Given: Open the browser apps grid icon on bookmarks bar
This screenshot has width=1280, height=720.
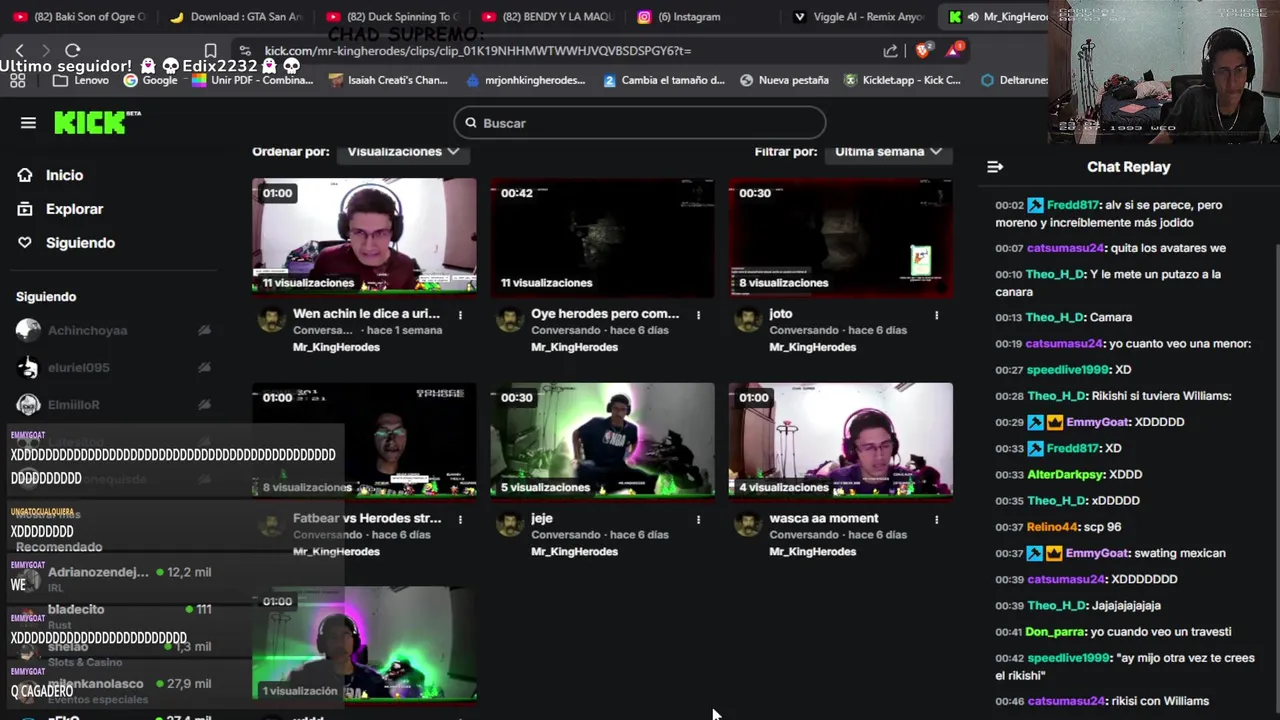Looking at the screenshot, I should [17, 80].
